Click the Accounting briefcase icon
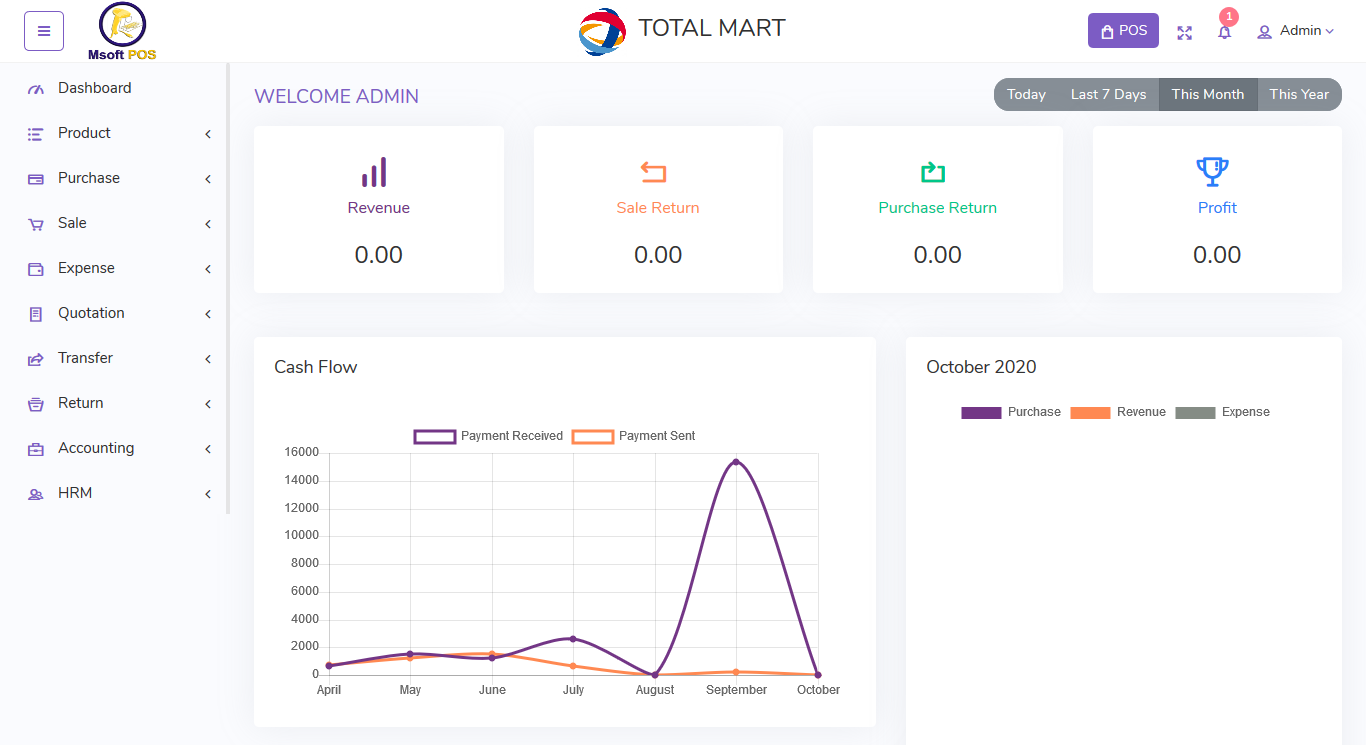The width and height of the screenshot is (1366, 745). pyautogui.click(x=36, y=449)
